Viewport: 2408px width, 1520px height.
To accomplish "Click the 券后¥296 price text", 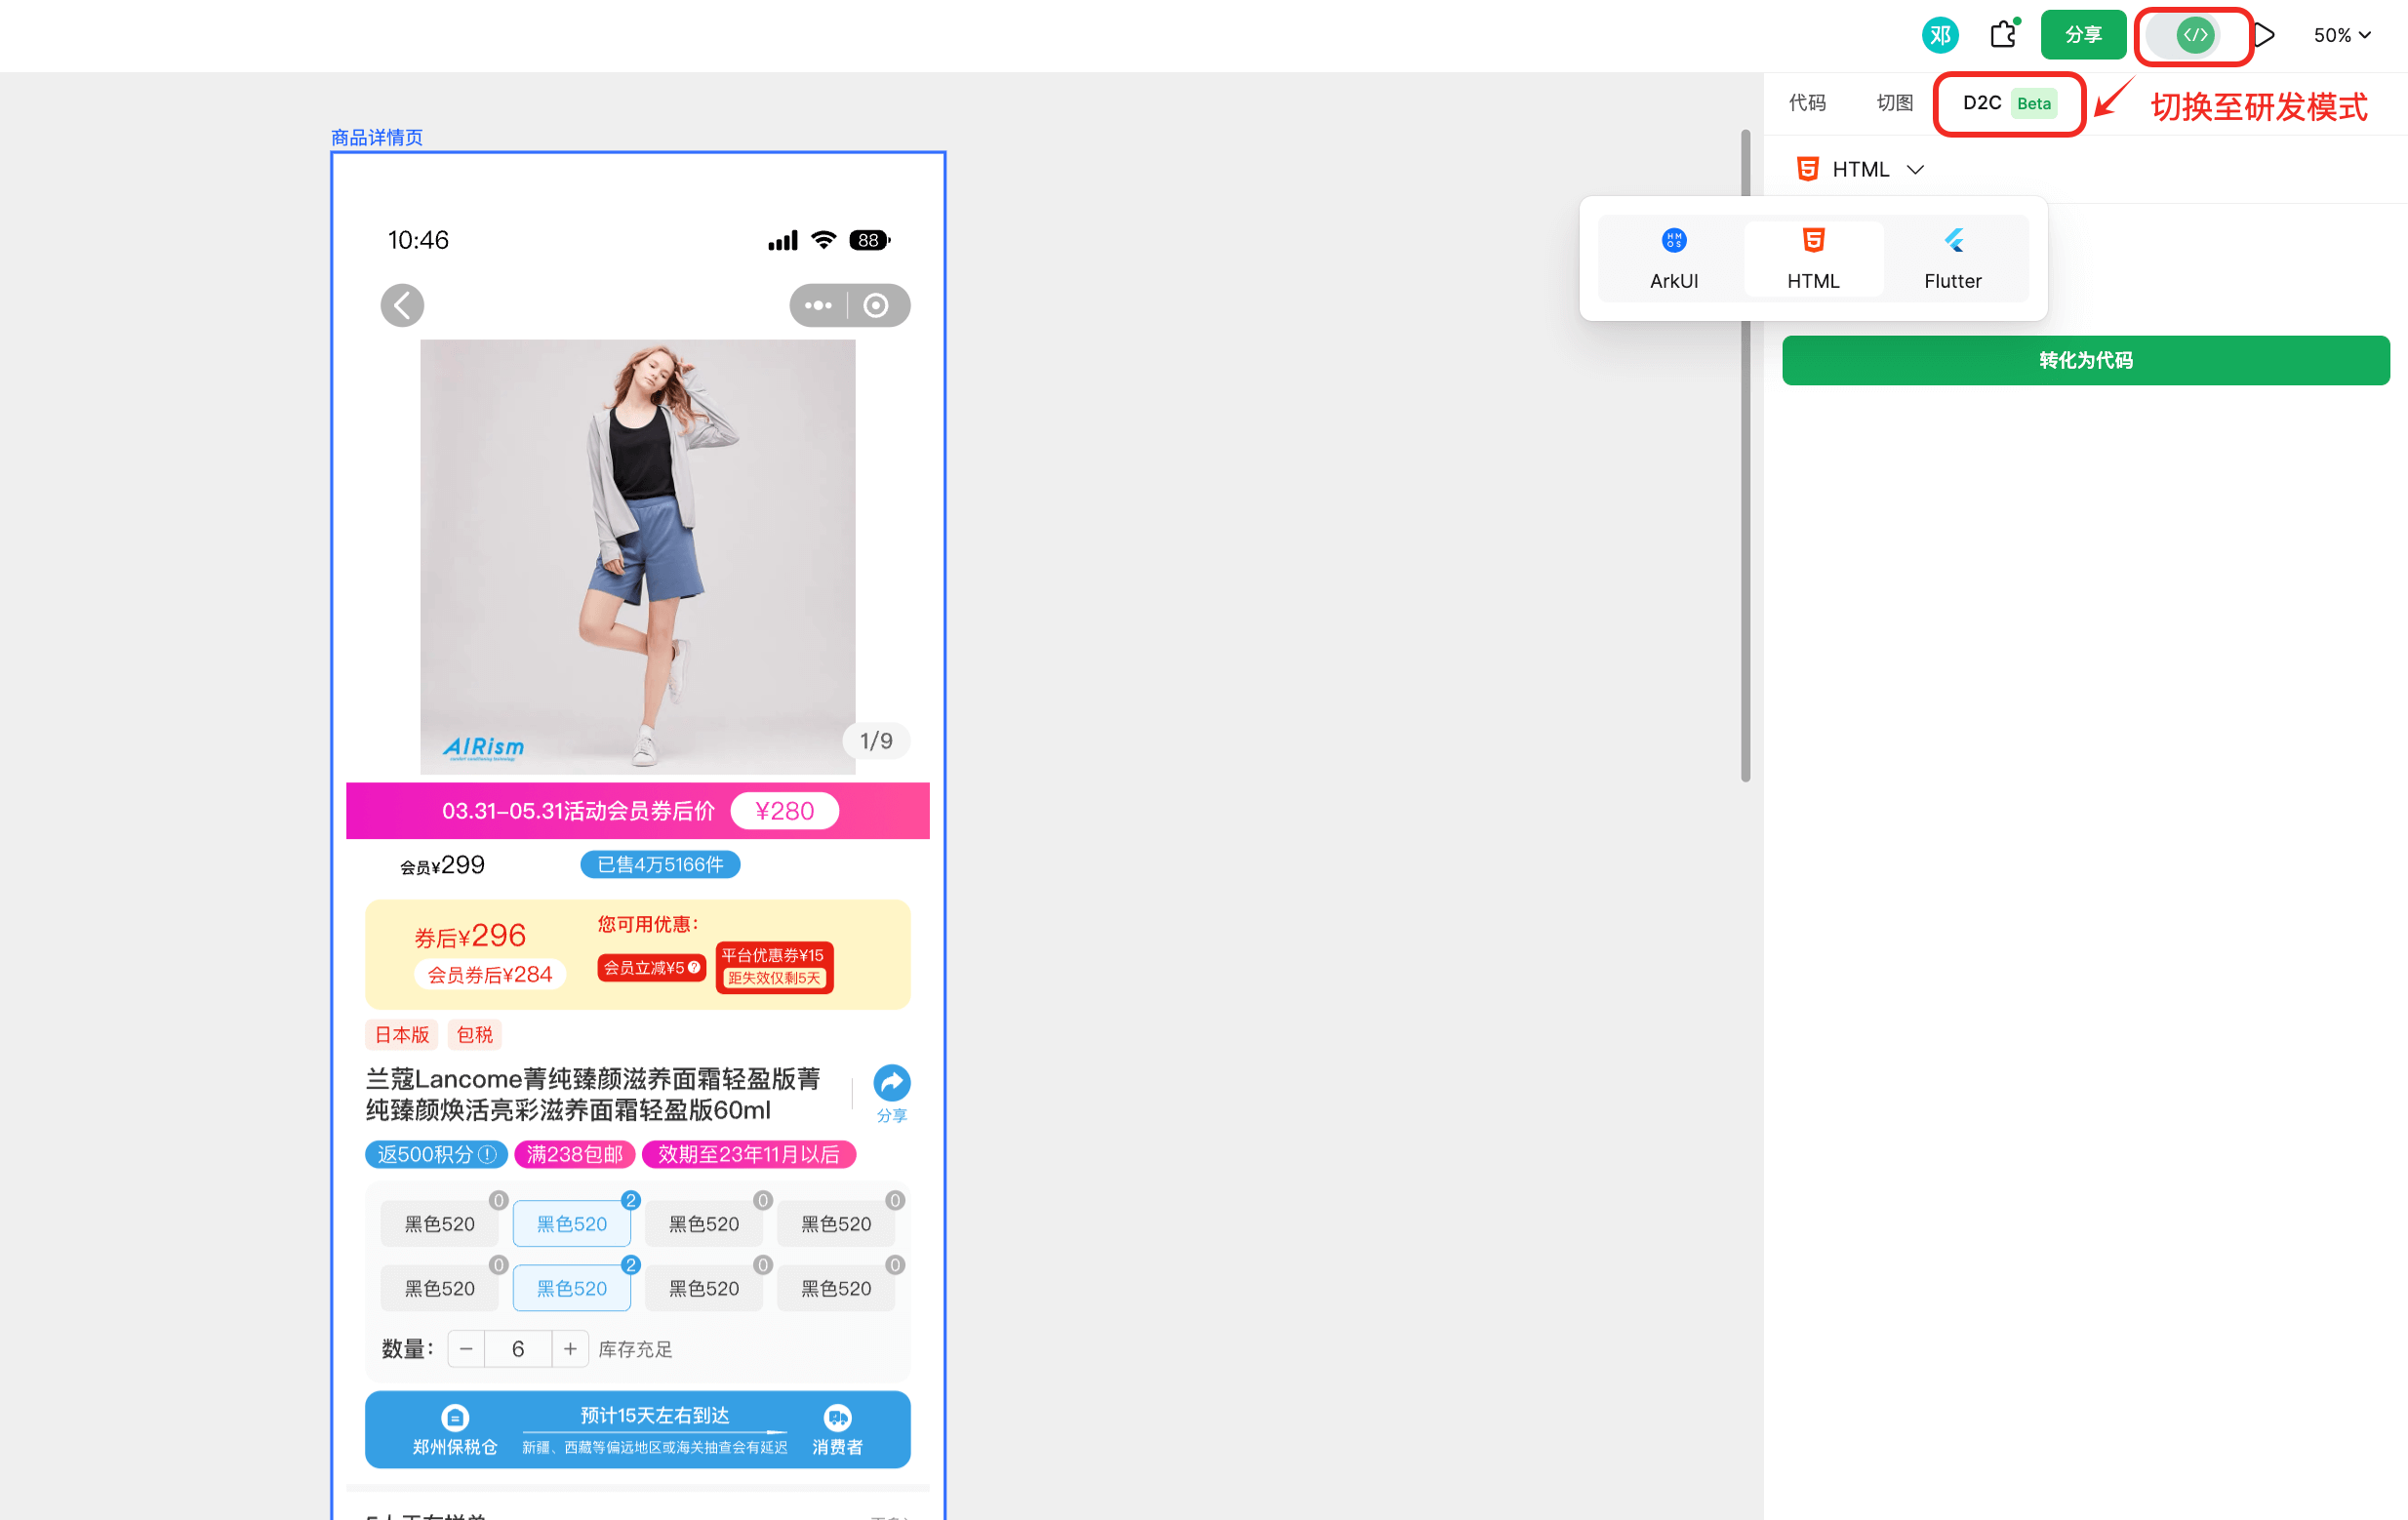I will coord(470,936).
